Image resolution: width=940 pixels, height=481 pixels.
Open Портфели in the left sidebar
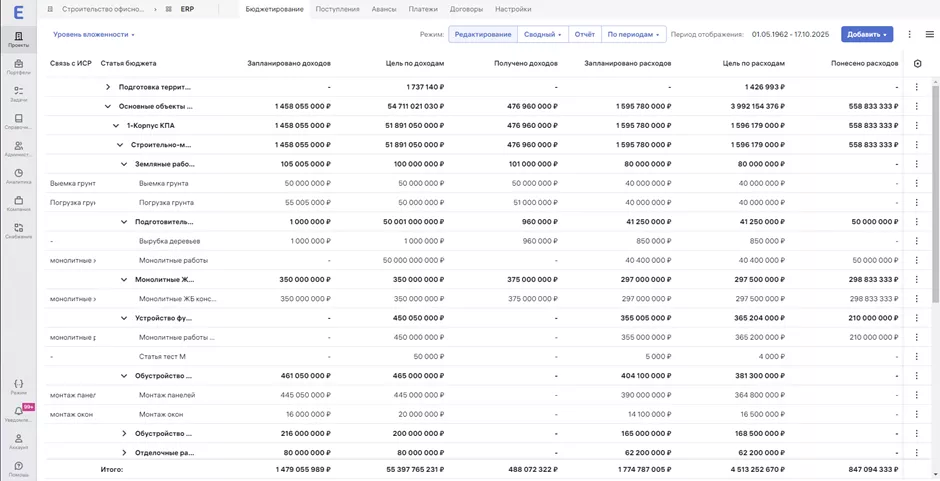18,66
